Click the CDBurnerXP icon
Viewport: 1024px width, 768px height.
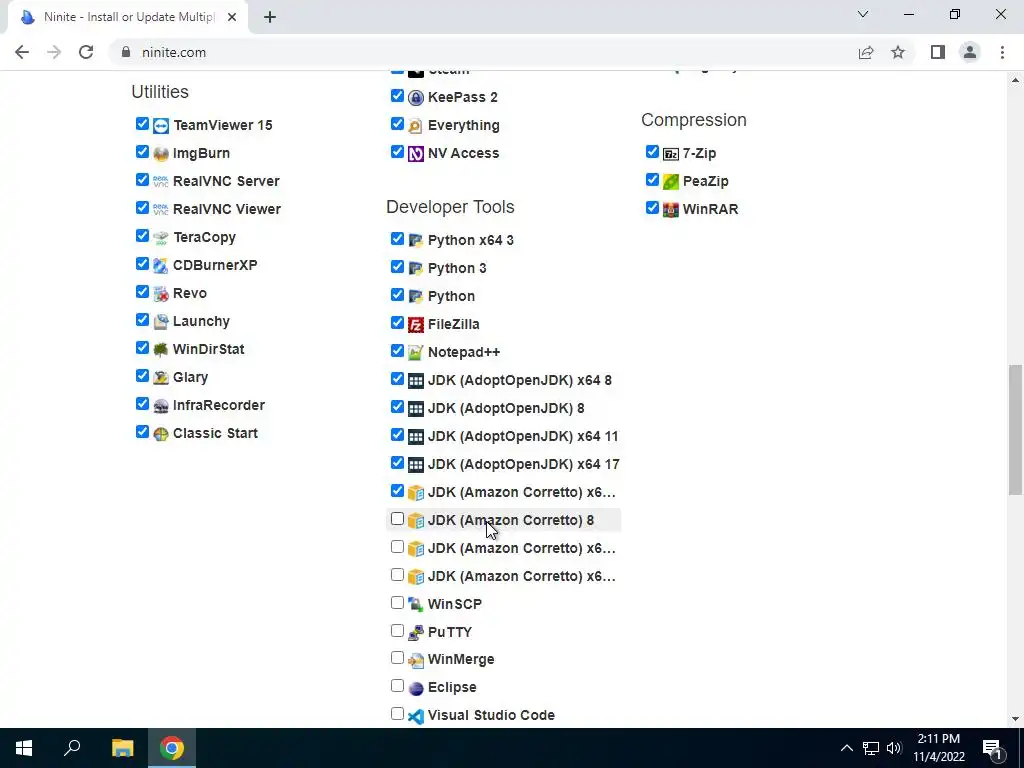(x=161, y=266)
